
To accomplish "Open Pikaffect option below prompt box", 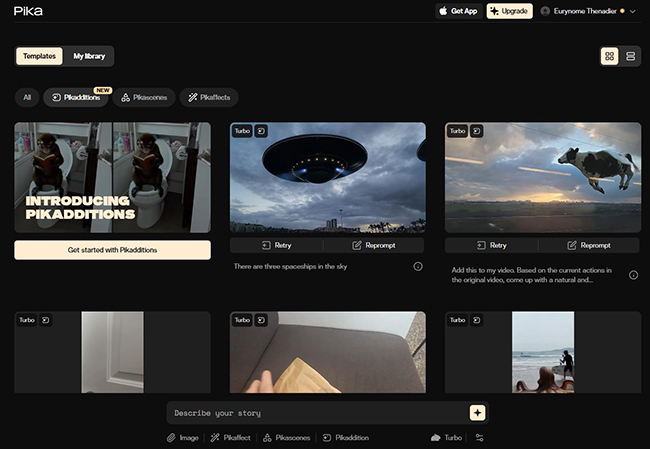I will pyautogui.click(x=231, y=438).
